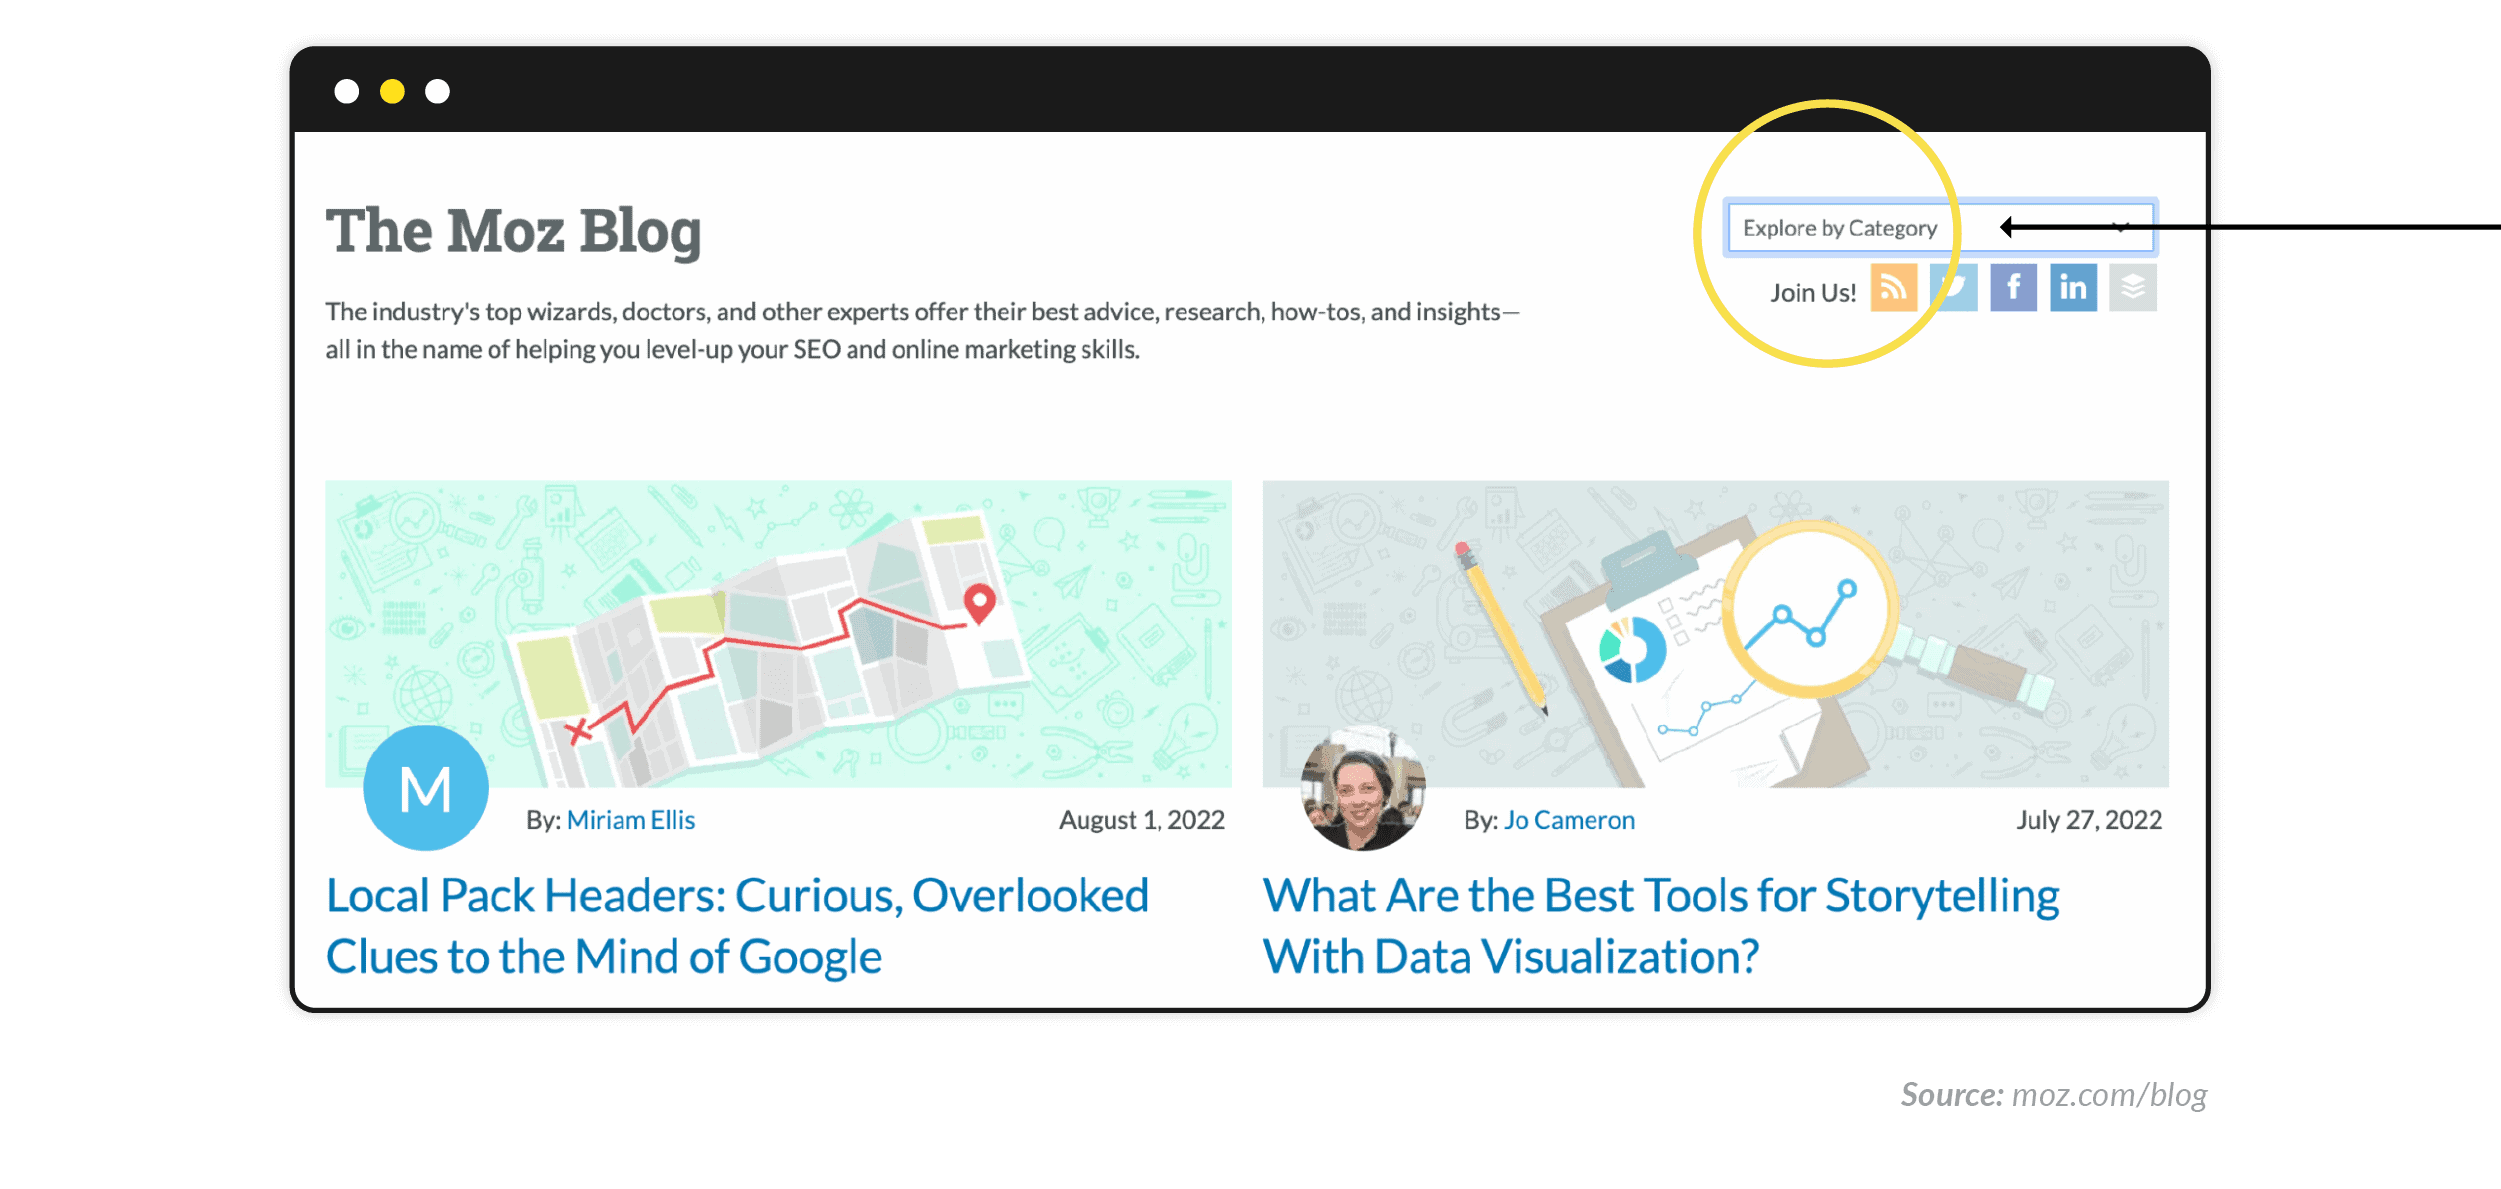Open the LinkedIn icon
Viewport: 2501px width, 1189px height.
[x=2073, y=288]
